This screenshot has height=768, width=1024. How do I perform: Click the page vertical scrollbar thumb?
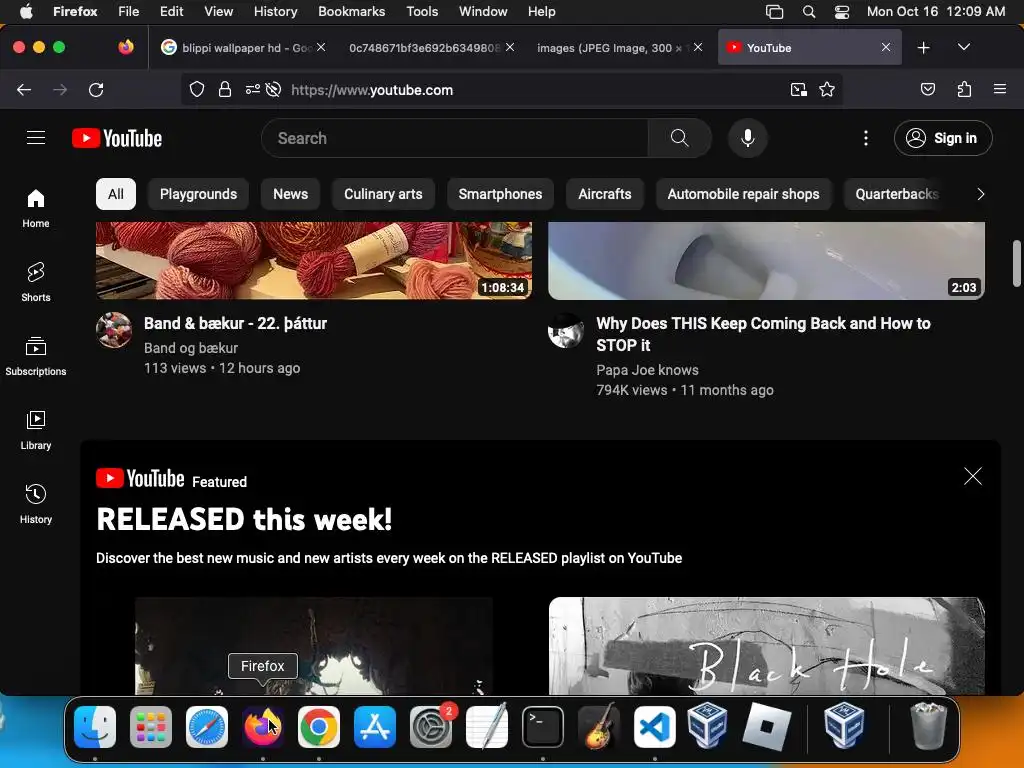coord(1016,263)
